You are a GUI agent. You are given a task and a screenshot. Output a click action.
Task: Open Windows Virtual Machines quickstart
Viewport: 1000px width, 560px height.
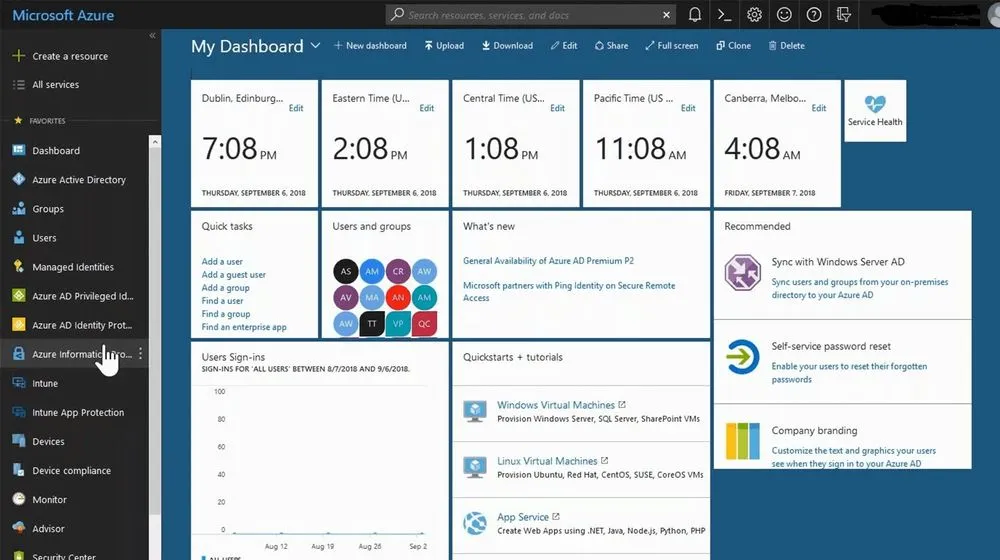pos(556,405)
